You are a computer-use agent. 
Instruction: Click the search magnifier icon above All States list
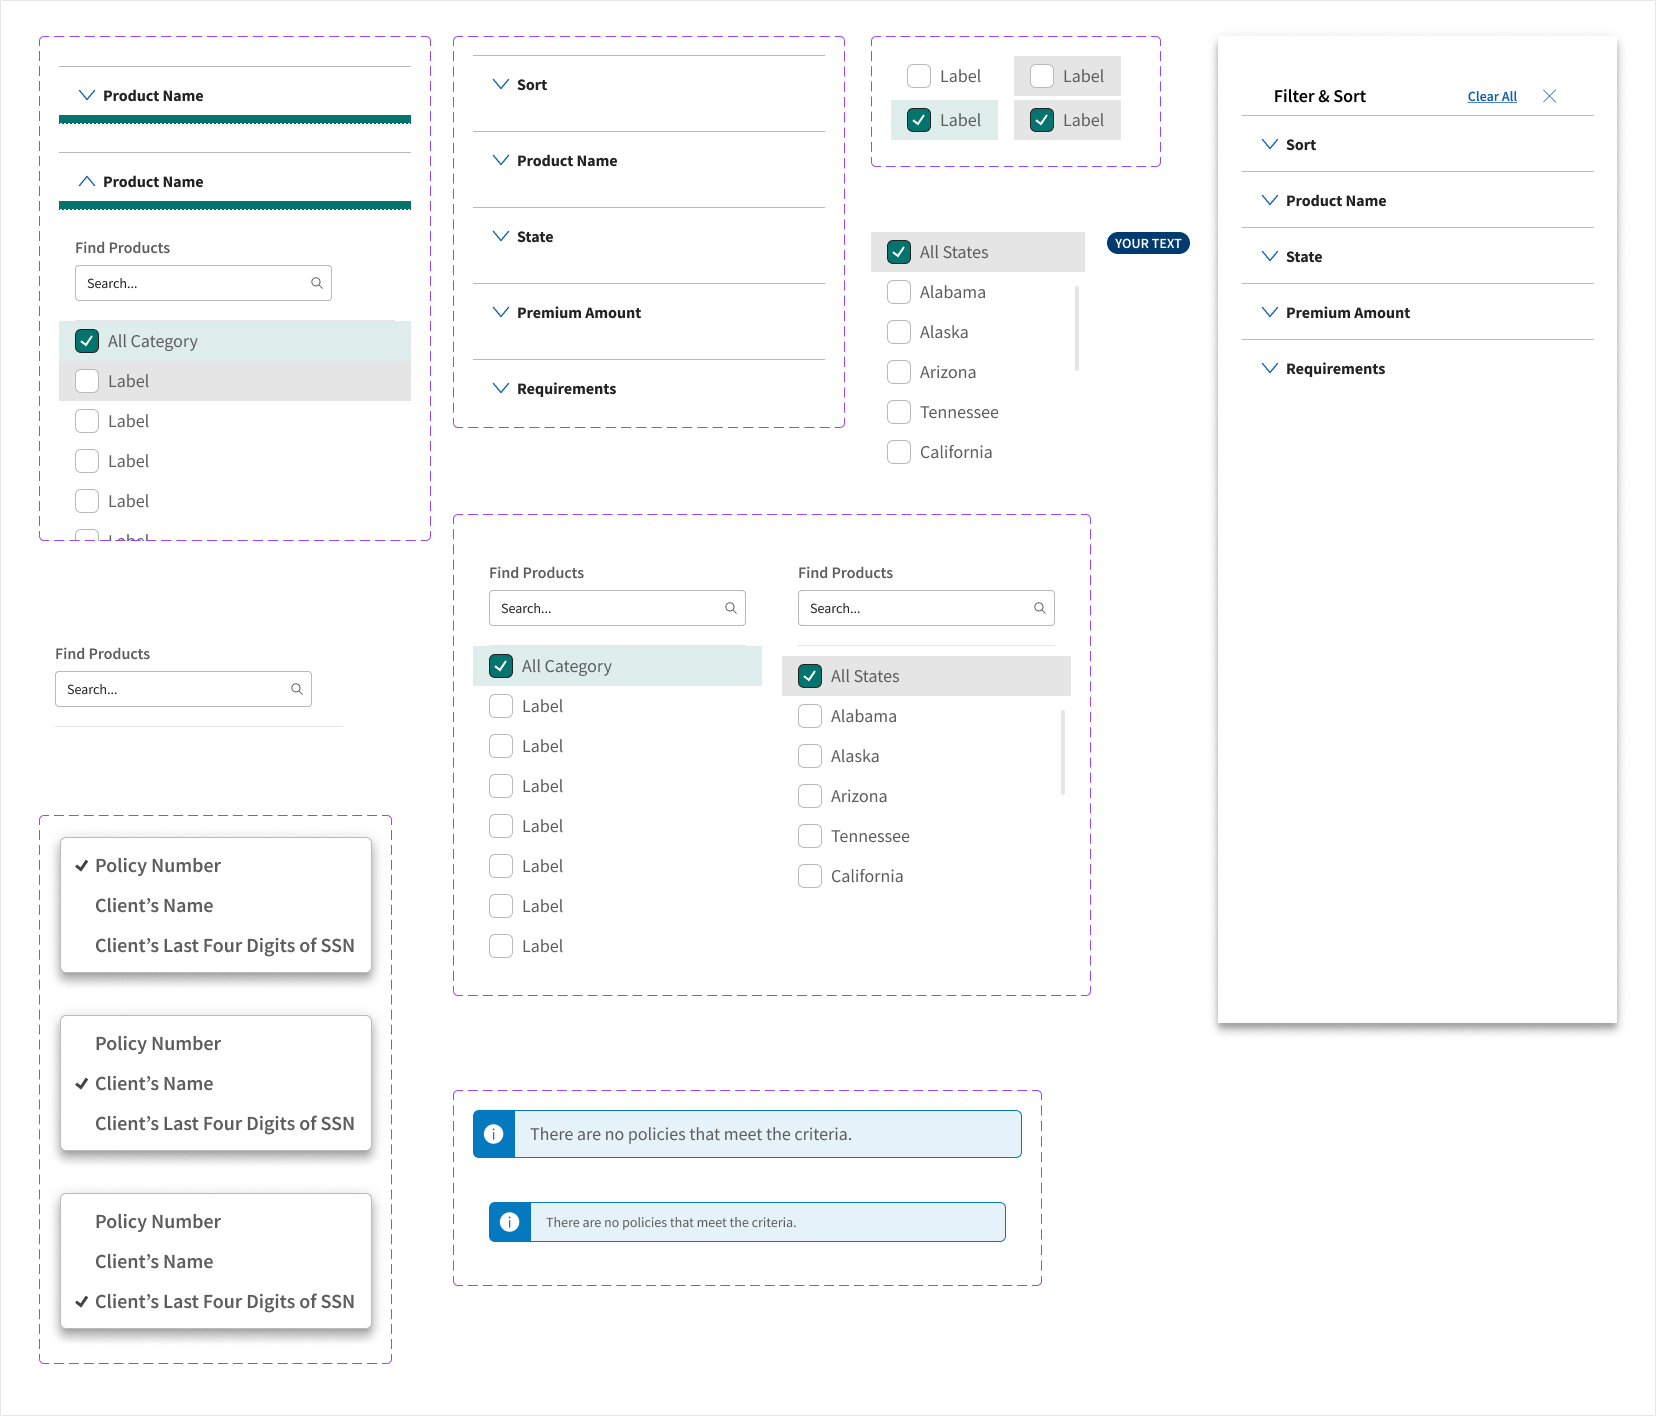1039,608
